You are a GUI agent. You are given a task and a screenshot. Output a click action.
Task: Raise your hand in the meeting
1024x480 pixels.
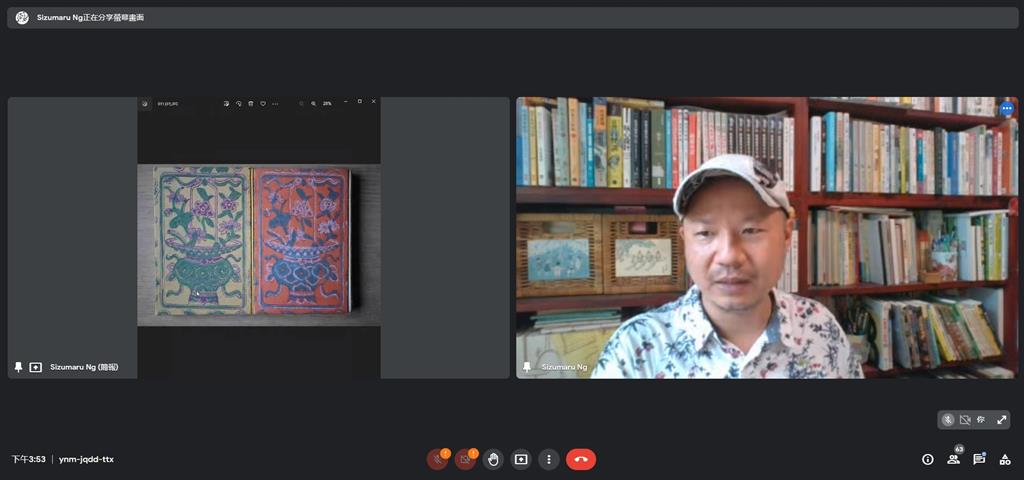coord(493,459)
